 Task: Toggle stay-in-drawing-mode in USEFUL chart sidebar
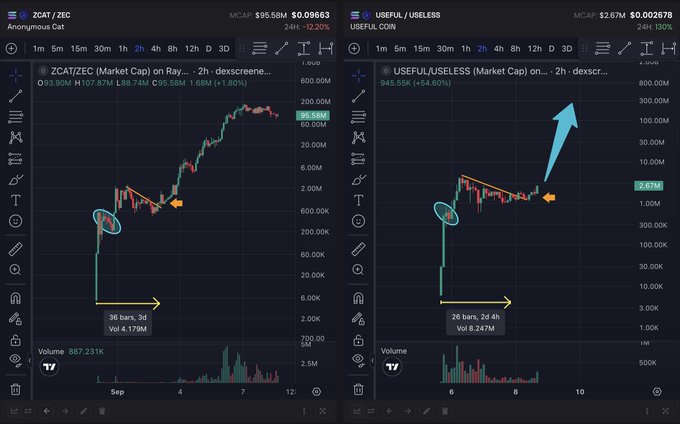pos(358,319)
